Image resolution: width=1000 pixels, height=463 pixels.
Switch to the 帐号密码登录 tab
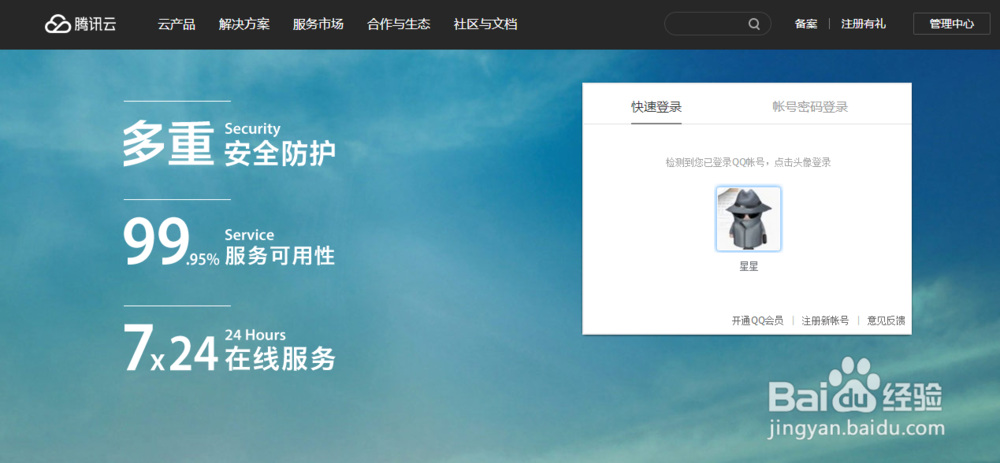(810, 107)
